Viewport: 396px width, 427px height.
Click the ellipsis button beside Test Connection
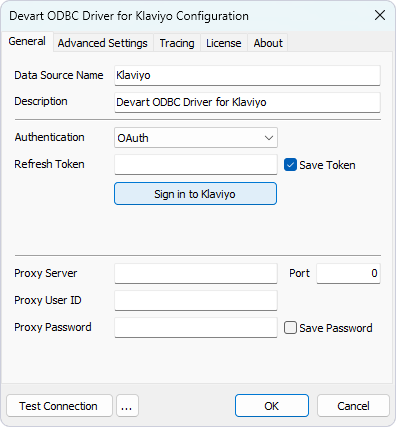(127, 406)
